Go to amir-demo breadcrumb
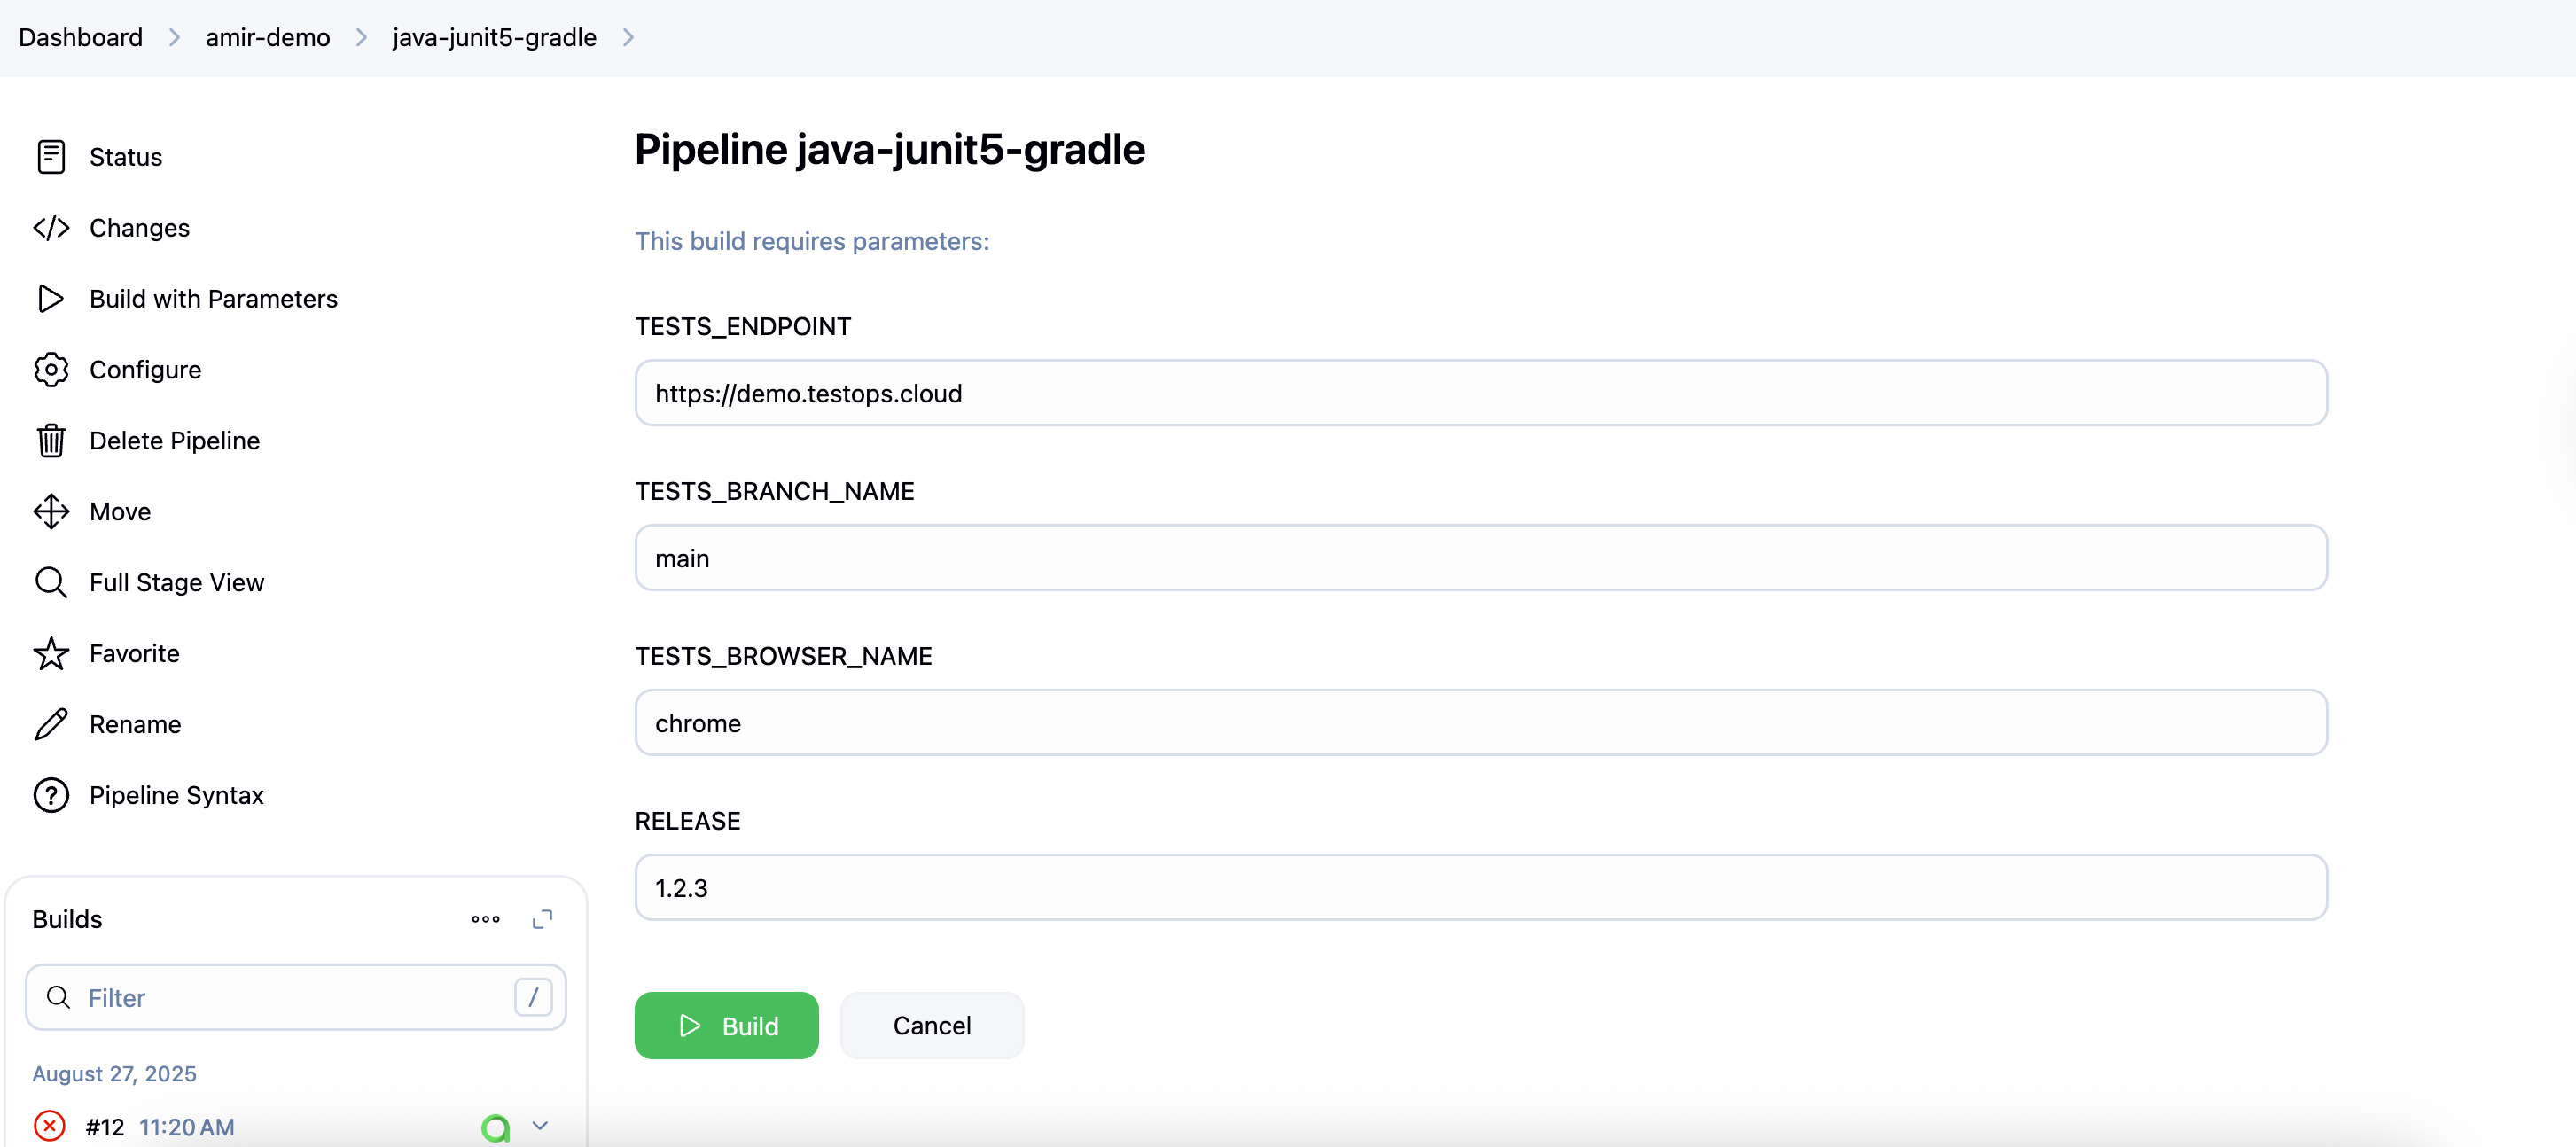The image size is (2576, 1147). click(x=268, y=38)
